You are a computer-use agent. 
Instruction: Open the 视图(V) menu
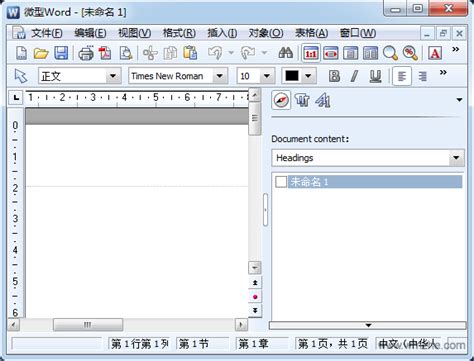click(134, 33)
